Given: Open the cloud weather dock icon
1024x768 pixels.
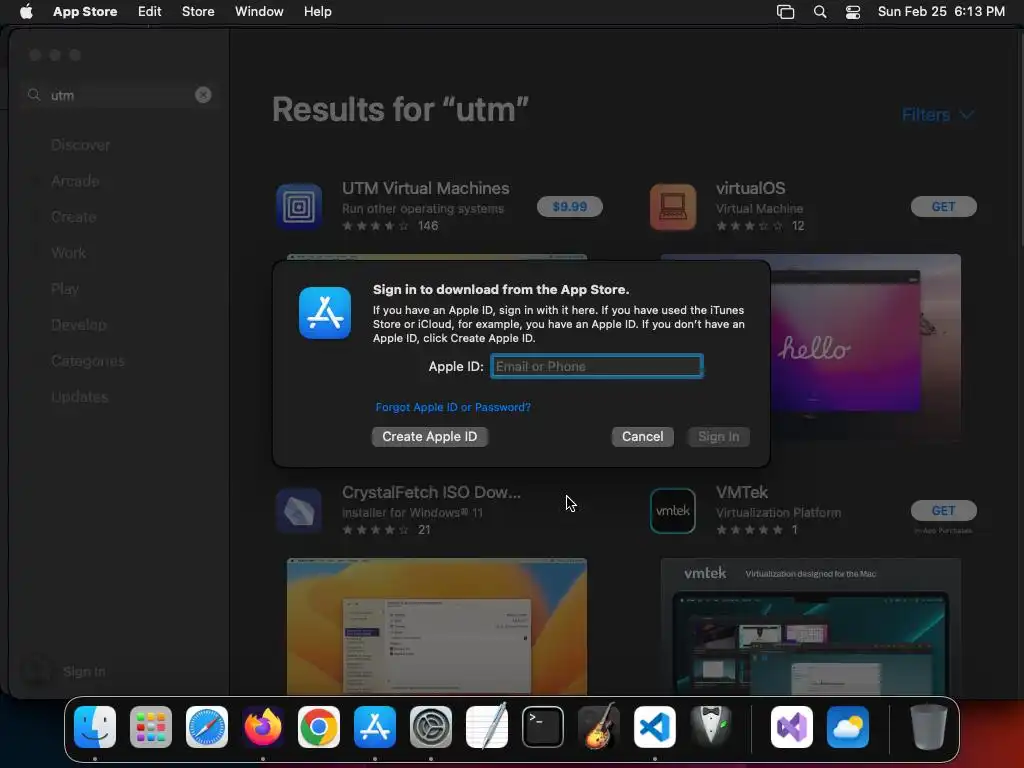Looking at the screenshot, I should click(848, 727).
